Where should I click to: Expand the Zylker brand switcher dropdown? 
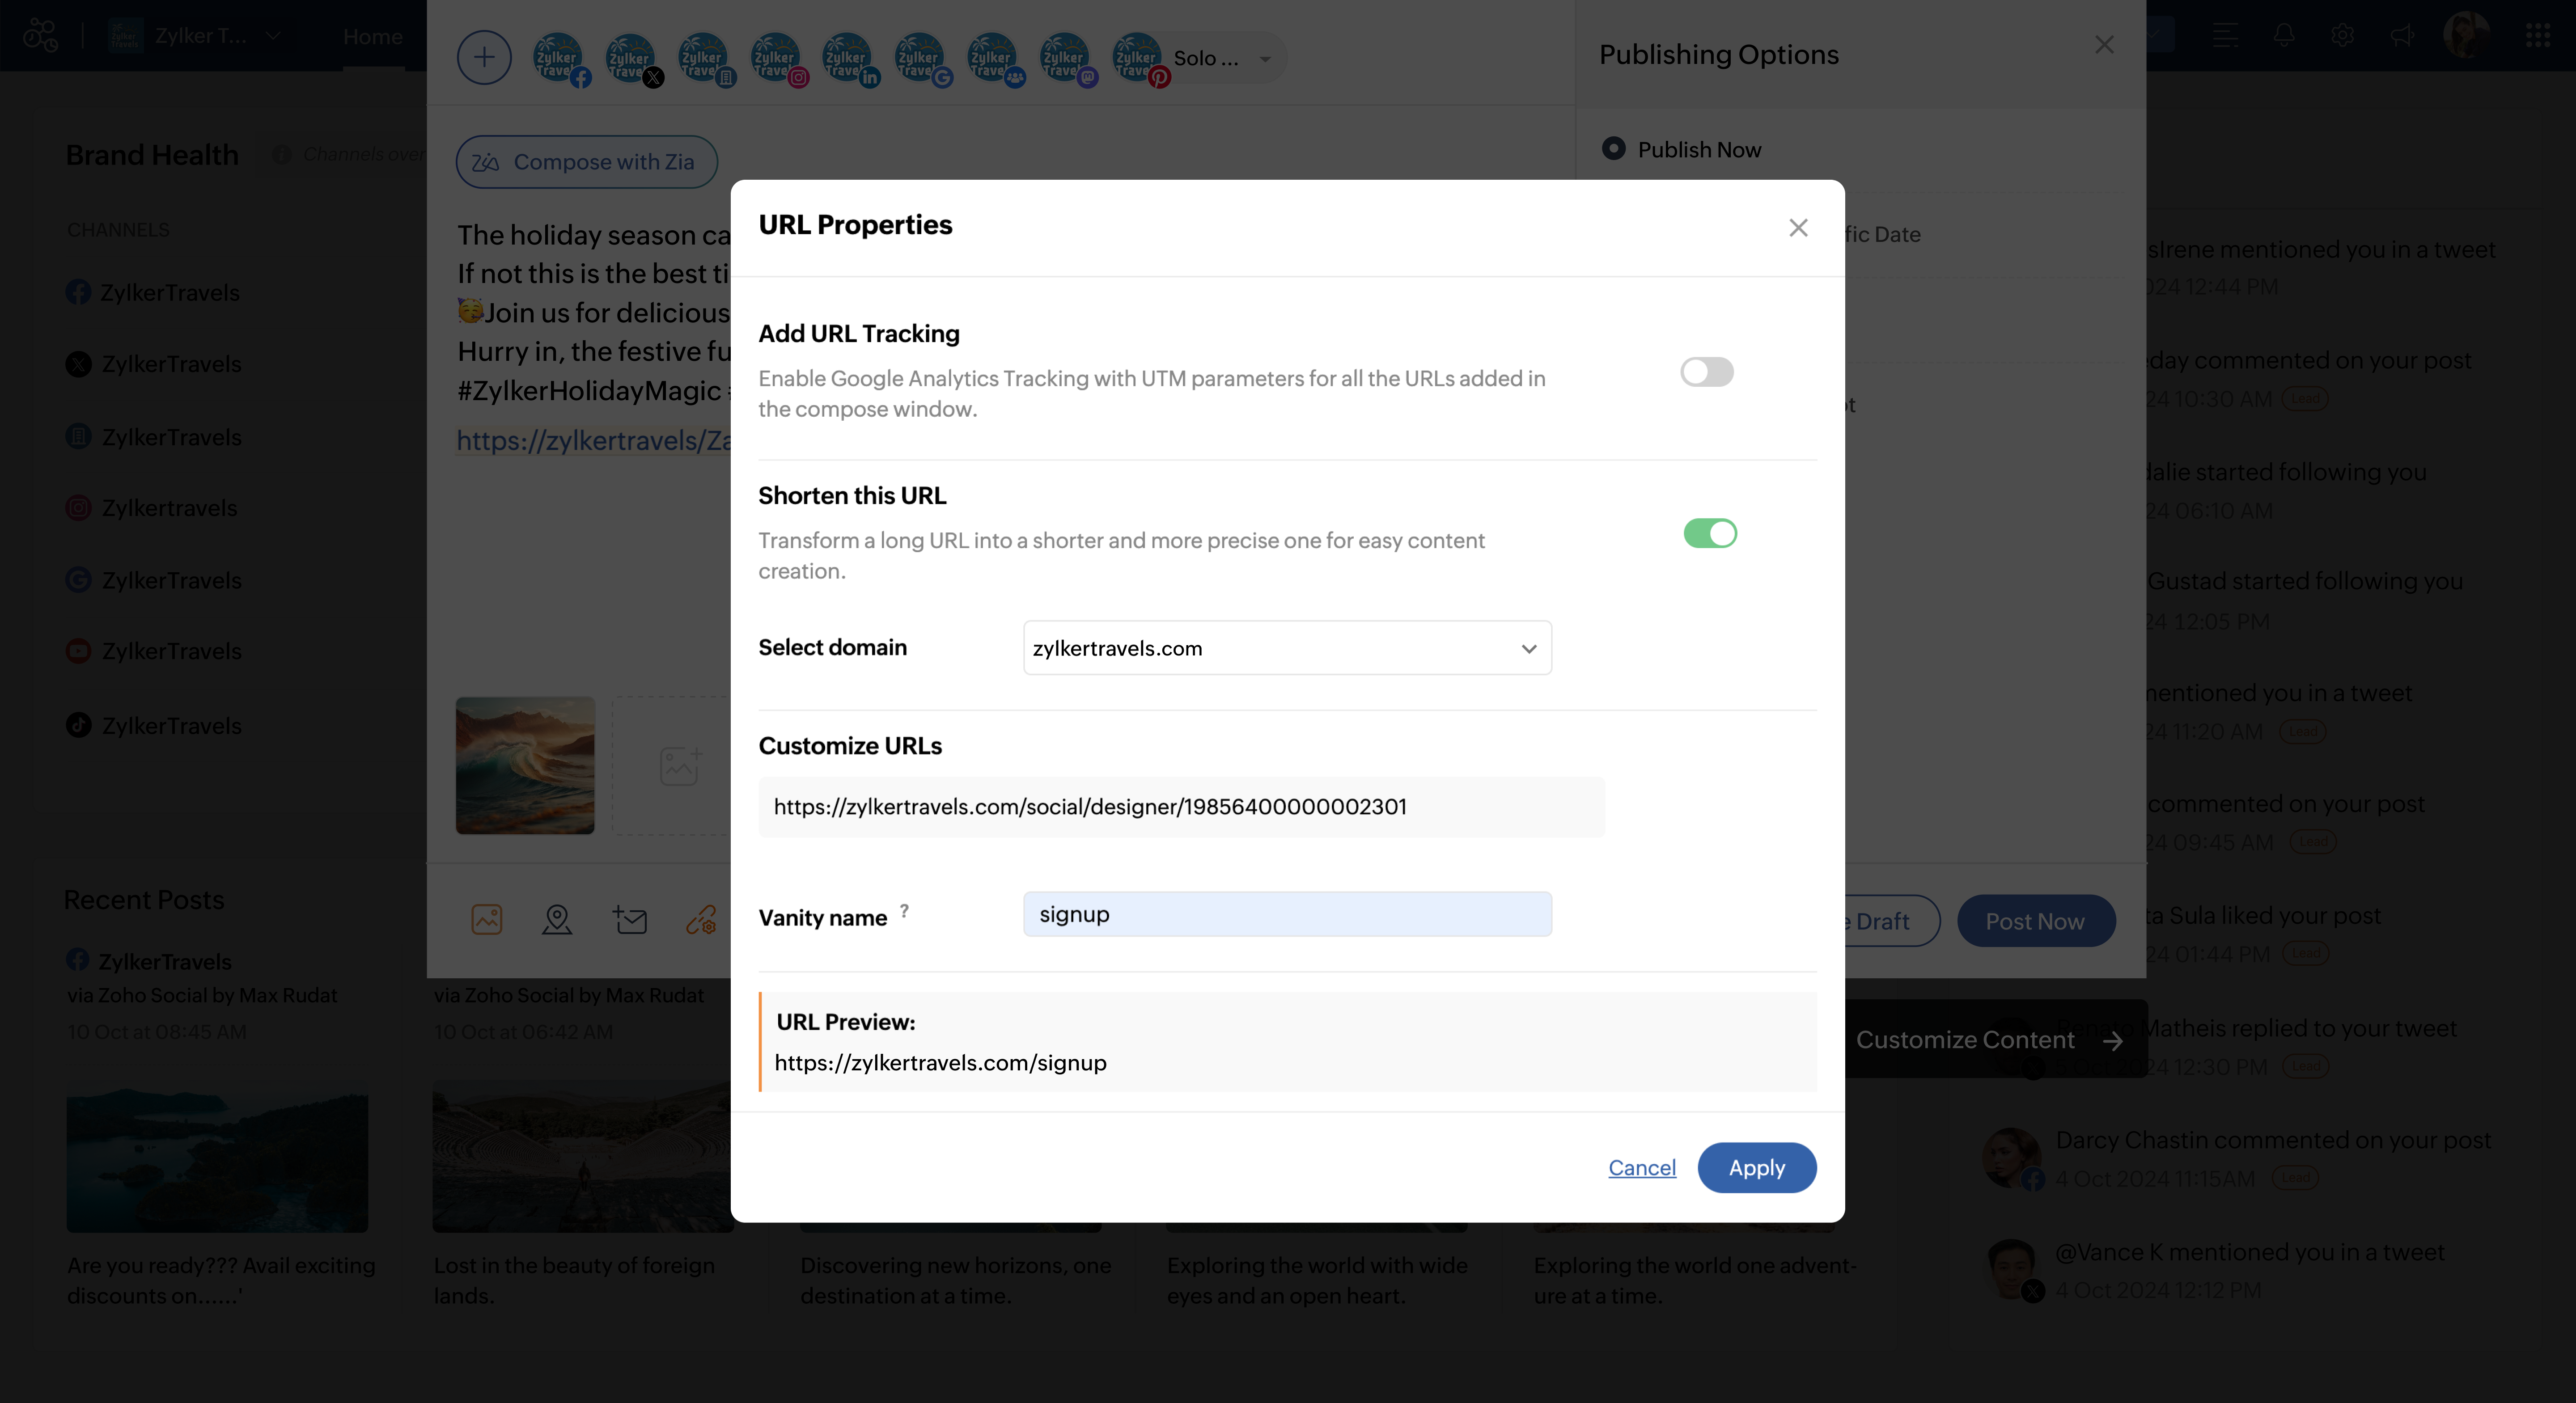point(273,36)
